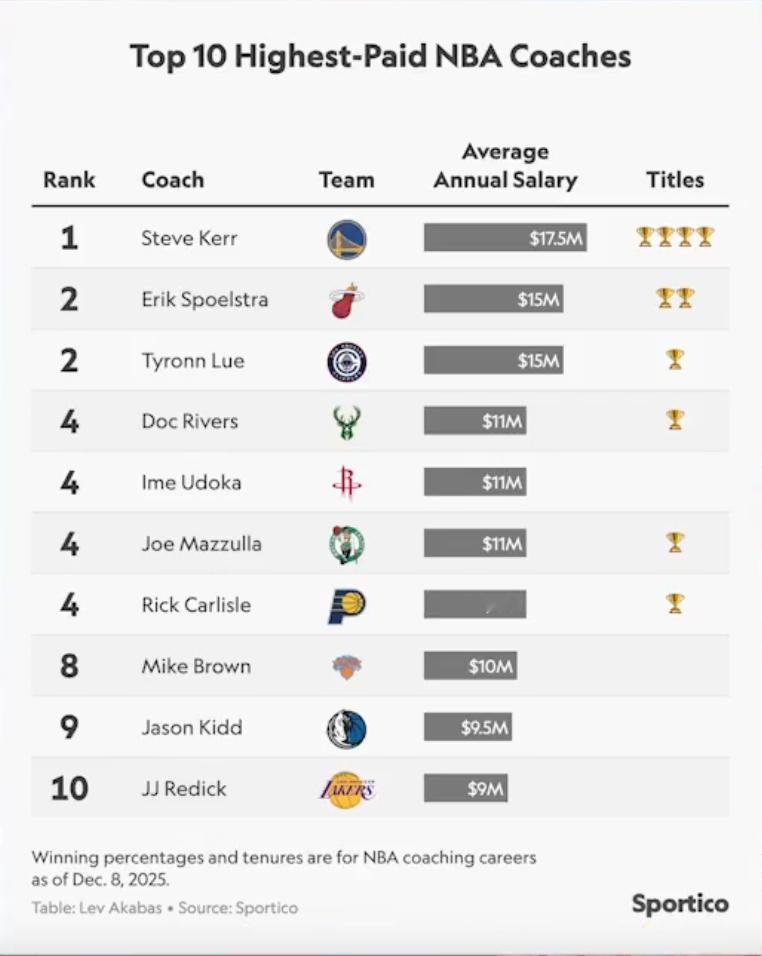Viewport: 762px width, 956px height.
Task: Click the $9M salary bar
Action: (465, 788)
